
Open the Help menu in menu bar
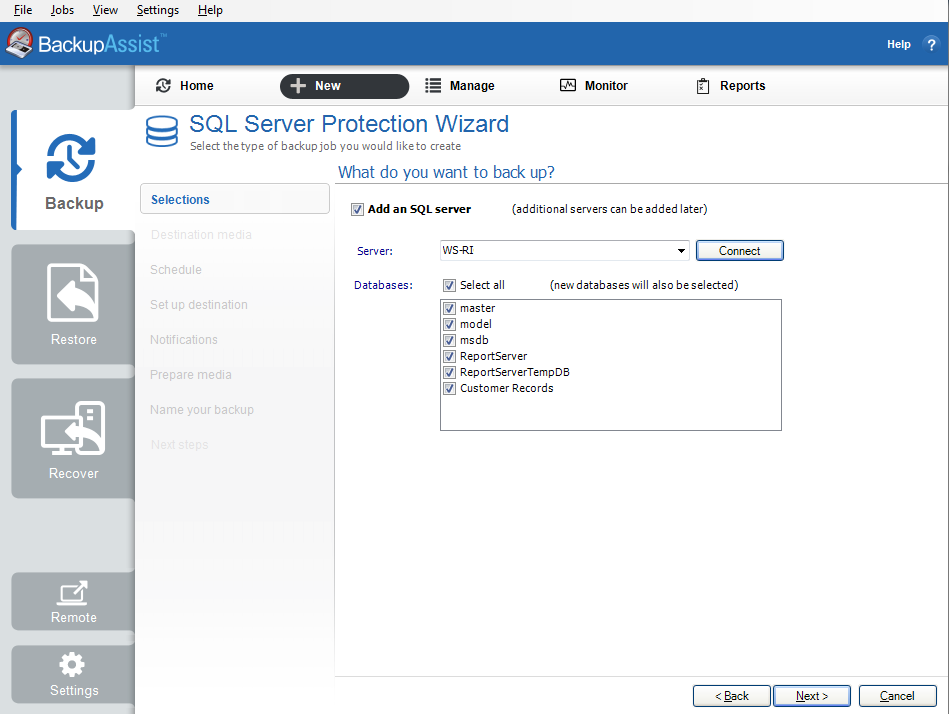(210, 10)
